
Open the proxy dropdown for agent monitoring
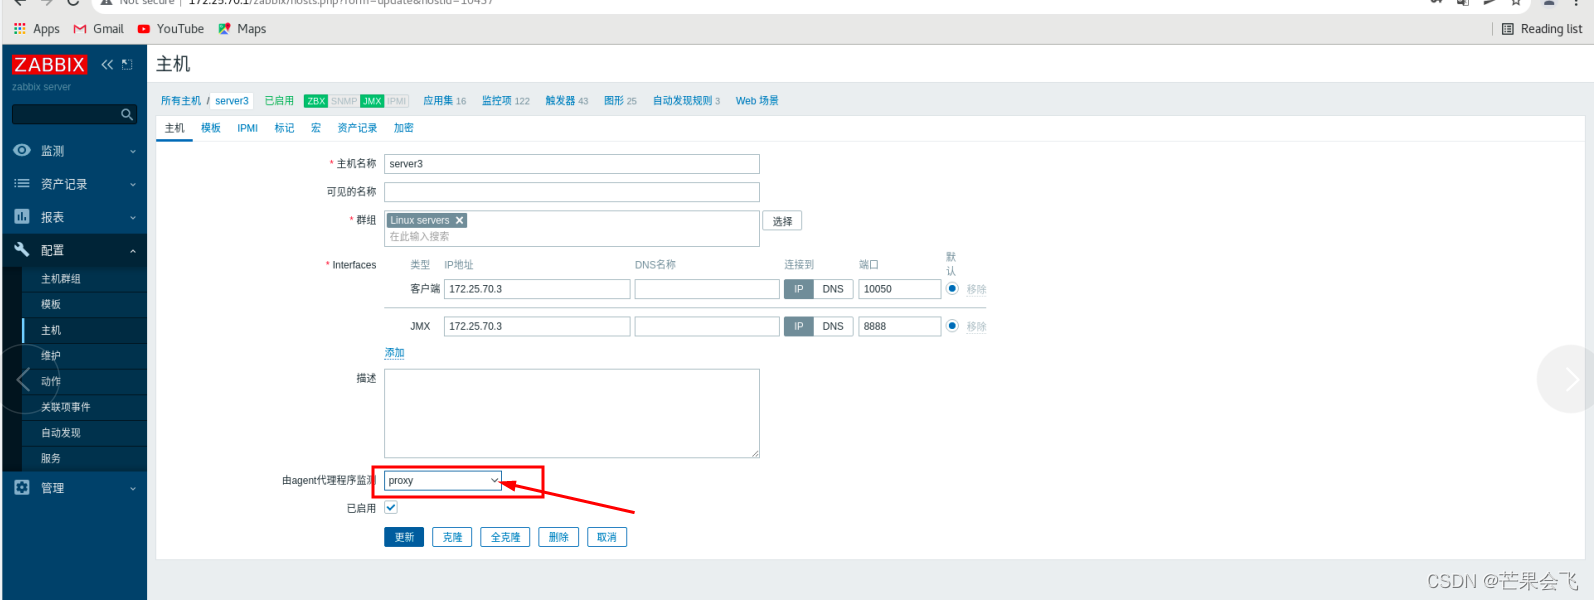pos(443,480)
